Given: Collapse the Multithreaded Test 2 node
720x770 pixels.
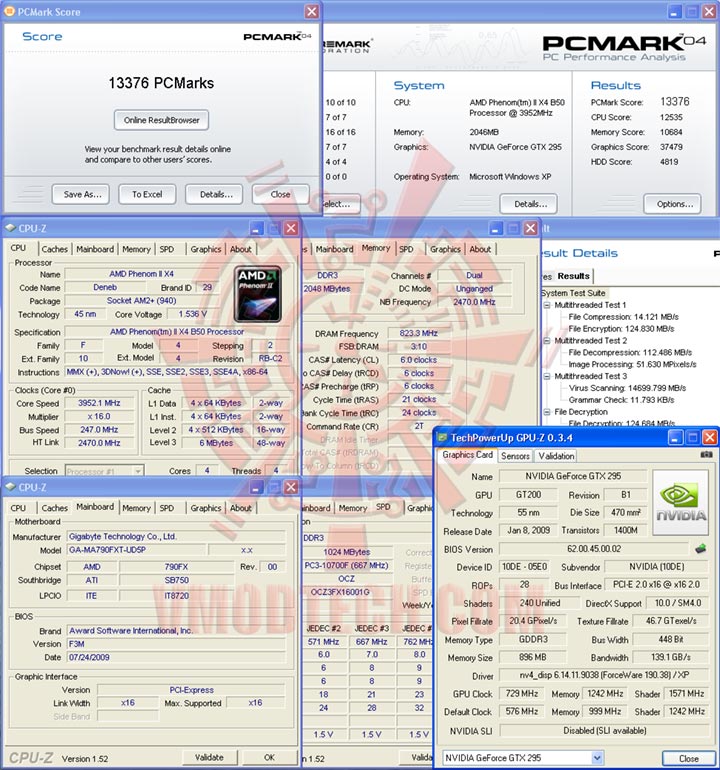Looking at the screenshot, I should click(x=547, y=340).
